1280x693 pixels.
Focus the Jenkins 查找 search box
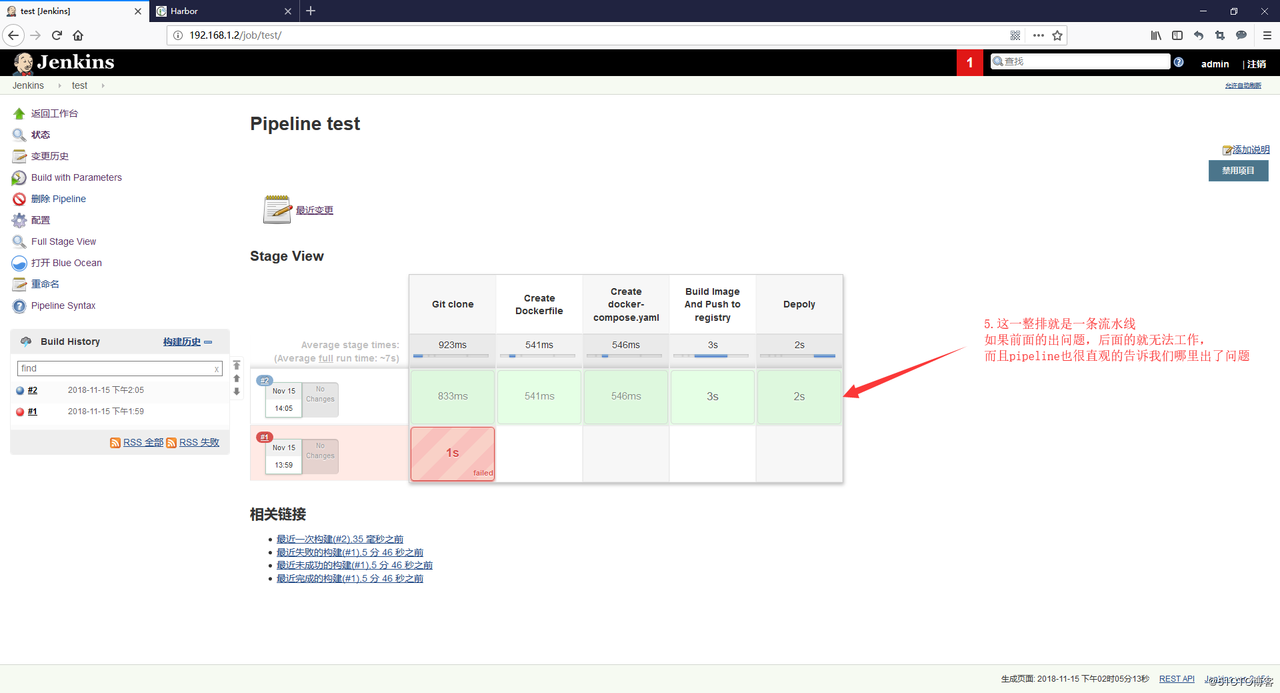click(1080, 62)
